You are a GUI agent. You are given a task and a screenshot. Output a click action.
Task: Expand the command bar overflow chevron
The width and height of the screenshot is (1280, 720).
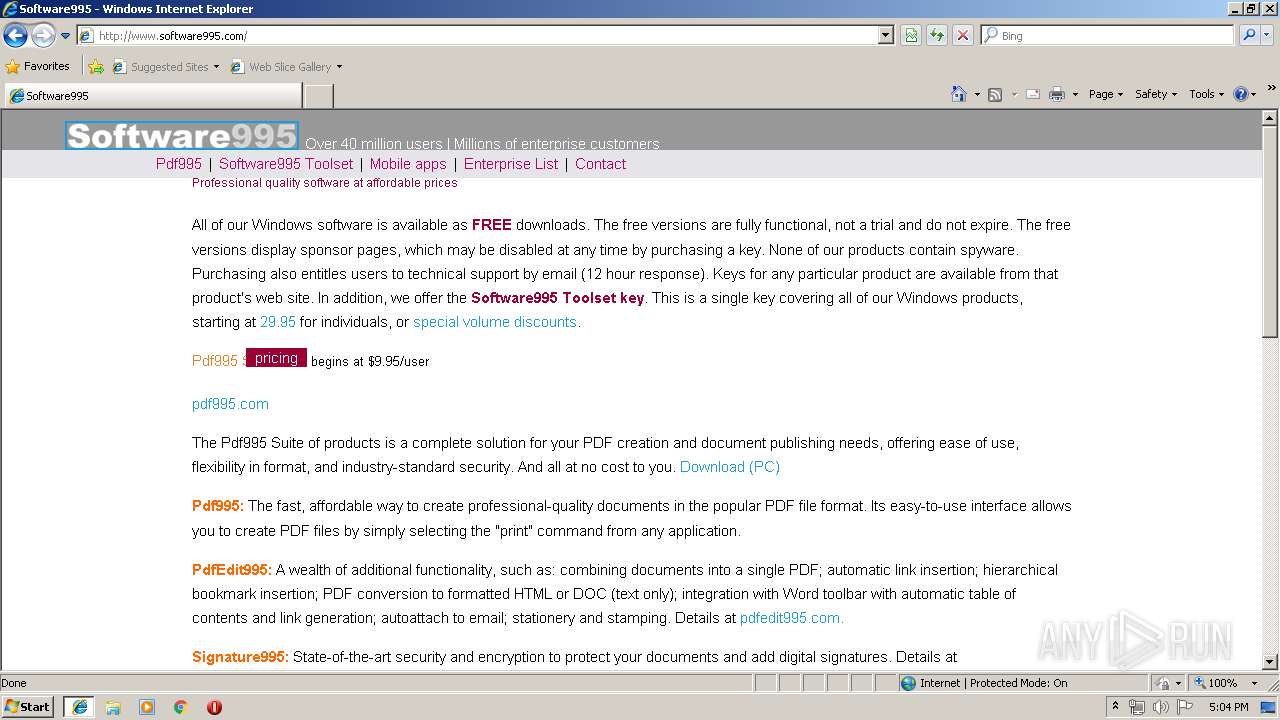click(x=1271, y=88)
